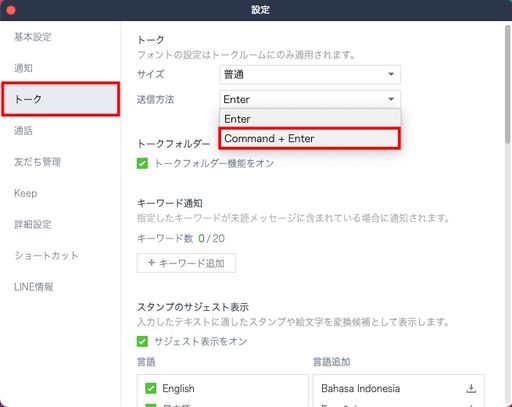Switch to the 通知 settings section
The height and width of the screenshot is (407, 512).
(23, 68)
